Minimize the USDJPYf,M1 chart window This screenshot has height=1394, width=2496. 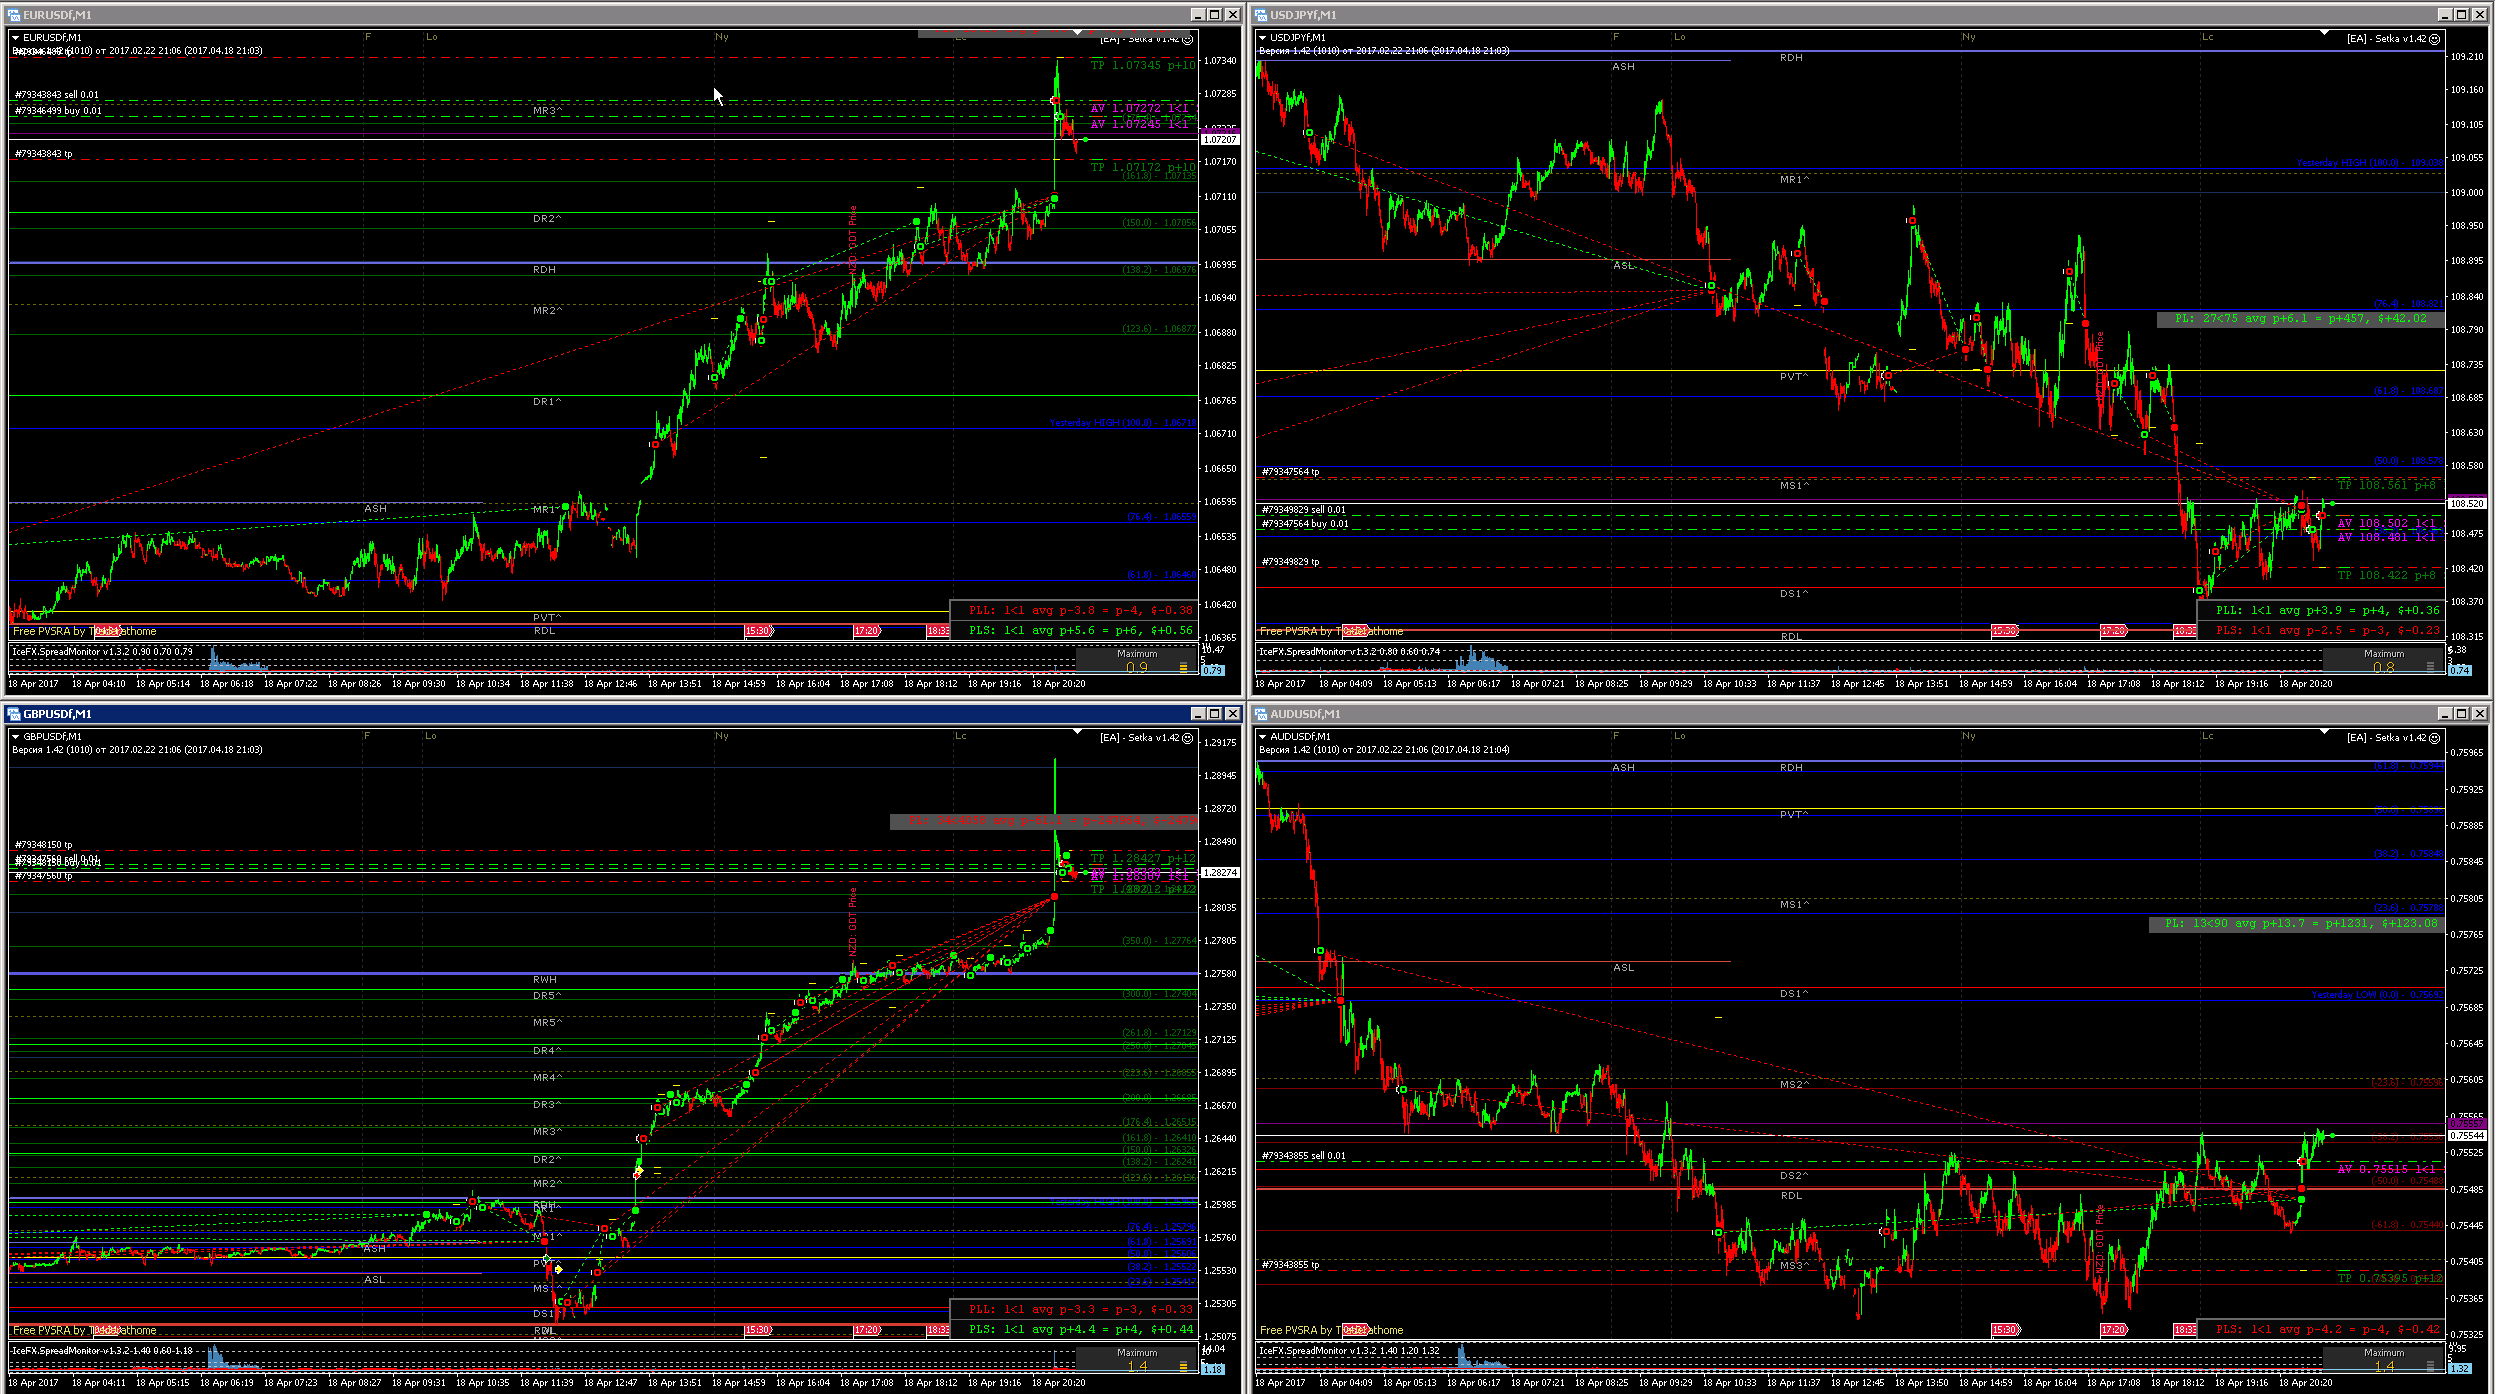2444,14
